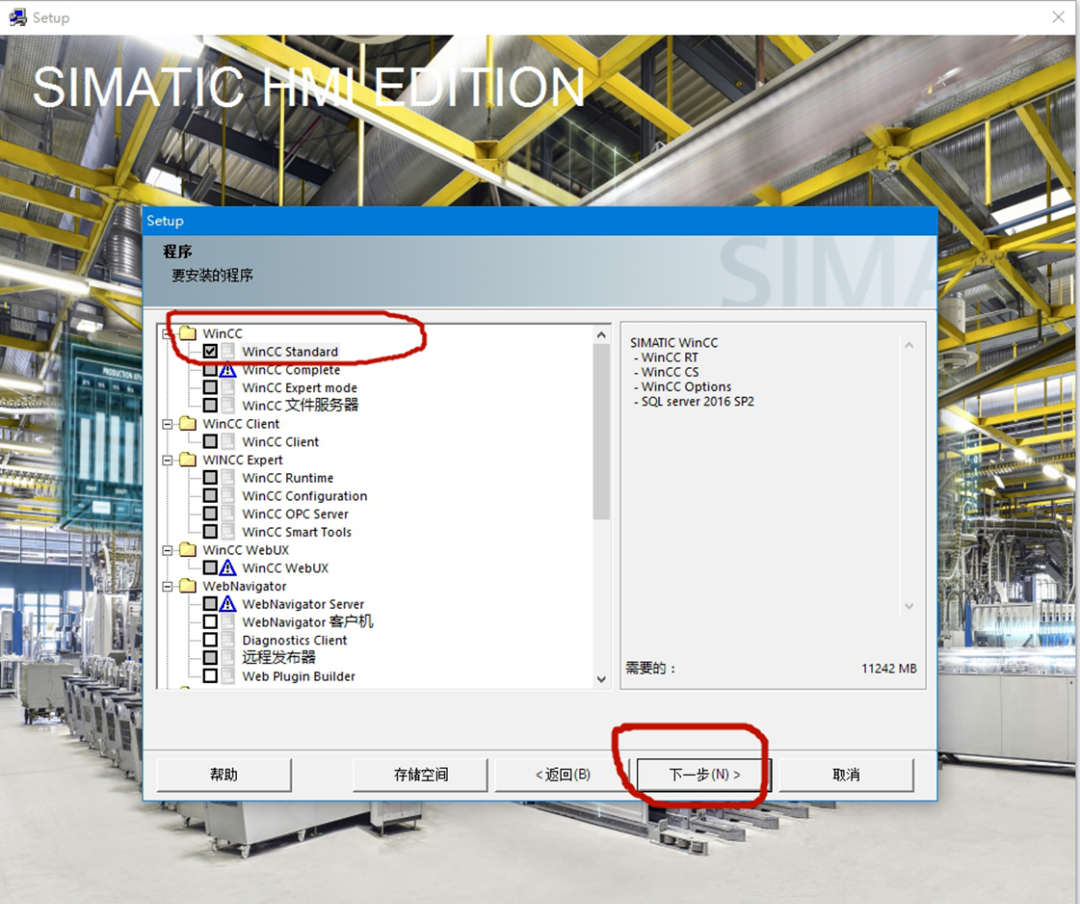Check the Diagnostics Client checkbox
The image size is (1080, 904).
210,639
